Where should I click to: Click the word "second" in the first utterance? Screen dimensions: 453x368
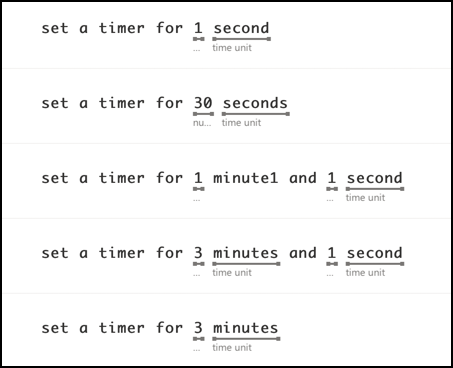(x=241, y=28)
